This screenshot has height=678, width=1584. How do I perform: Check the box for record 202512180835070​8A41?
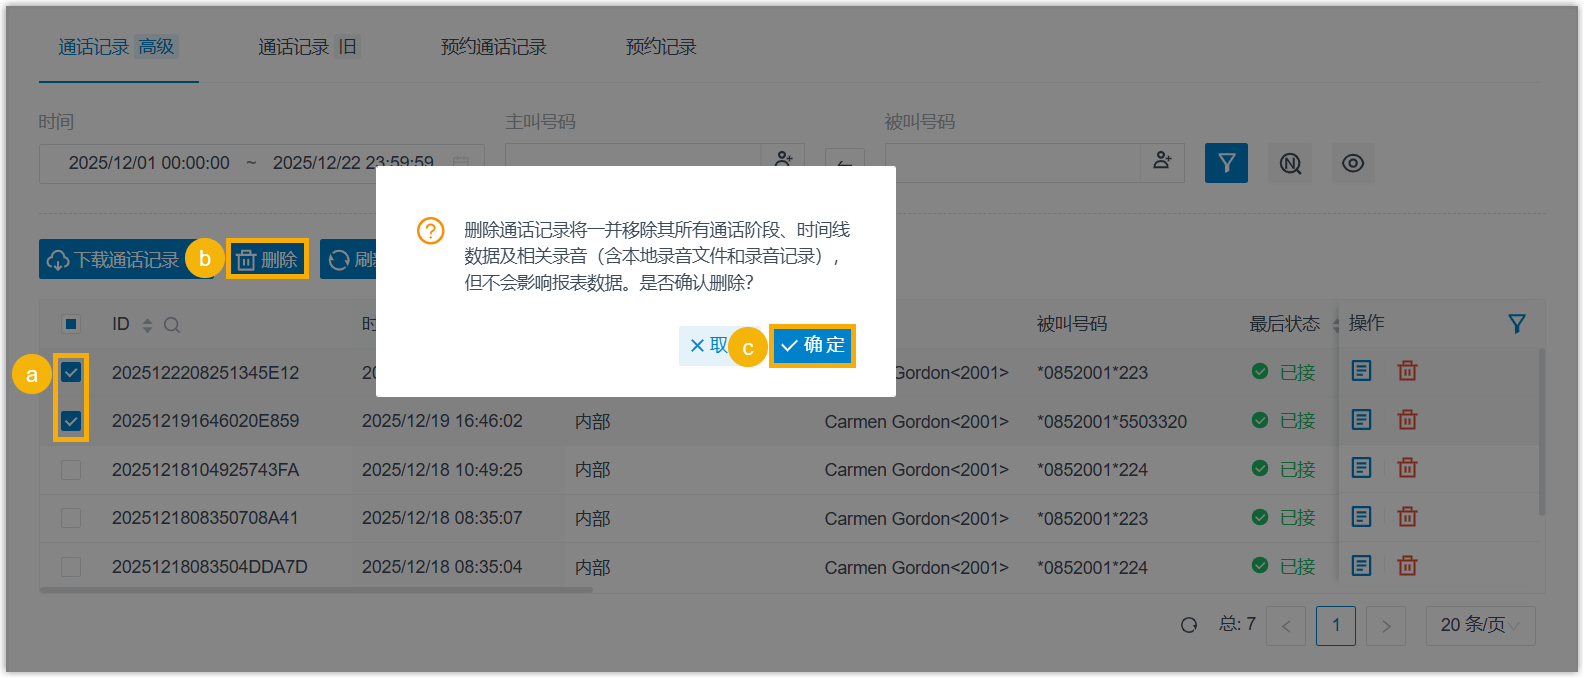click(x=71, y=518)
